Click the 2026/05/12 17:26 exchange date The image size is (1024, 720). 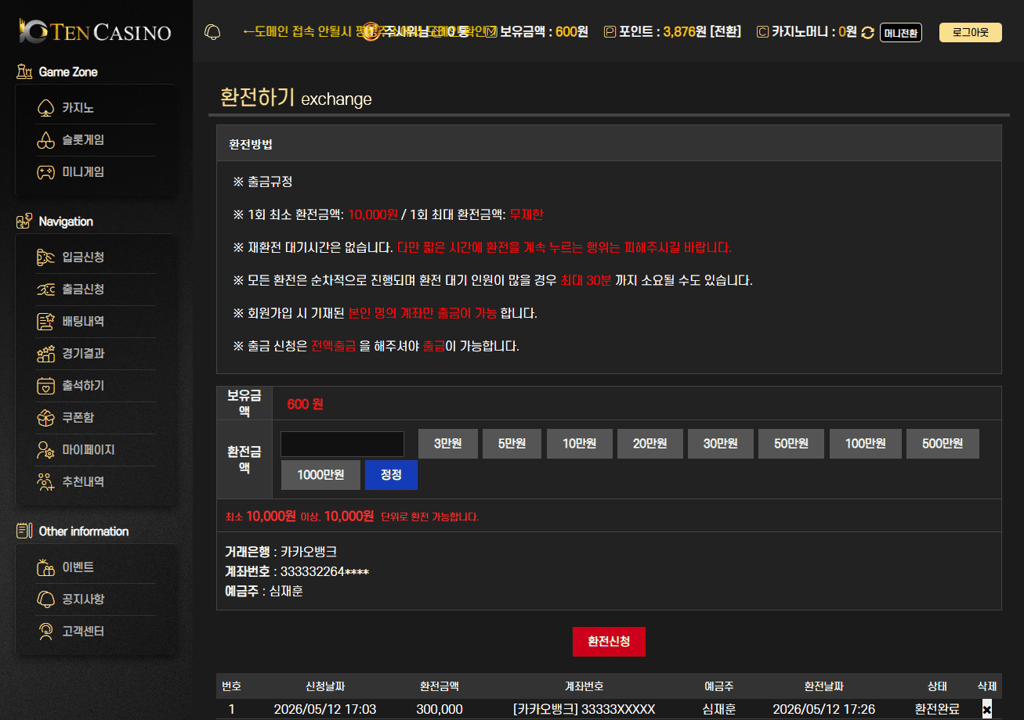pos(824,709)
